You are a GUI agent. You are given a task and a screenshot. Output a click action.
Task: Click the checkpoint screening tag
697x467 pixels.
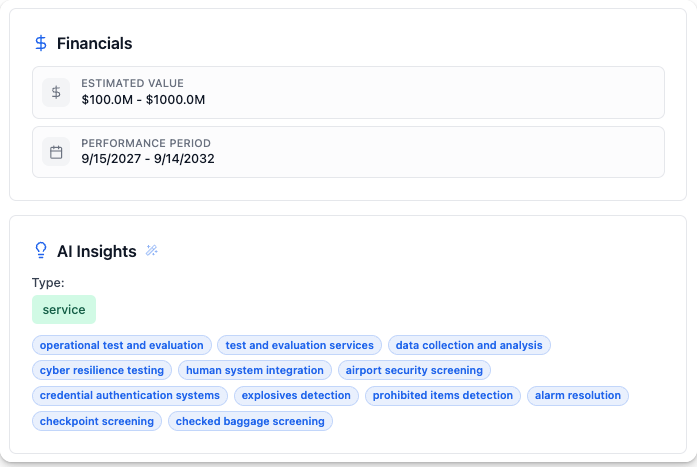(97, 421)
